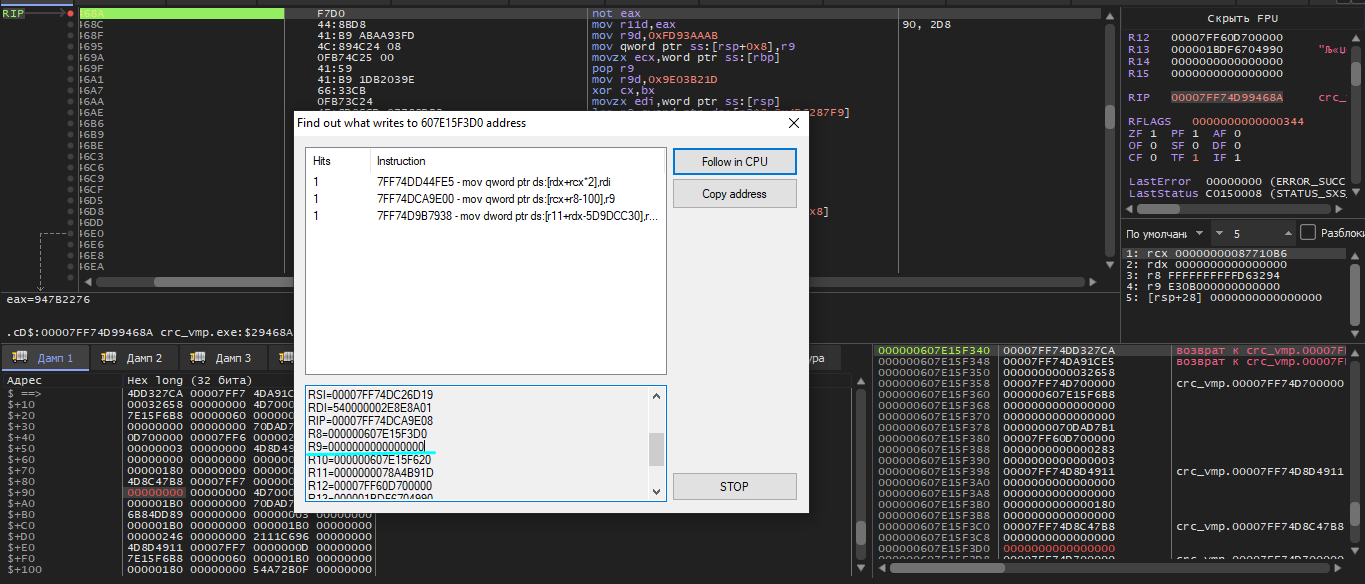The height and width of the screenshot is (584, 1365).
Task: Click the Instruction column header
Action: tap(516, 160)
